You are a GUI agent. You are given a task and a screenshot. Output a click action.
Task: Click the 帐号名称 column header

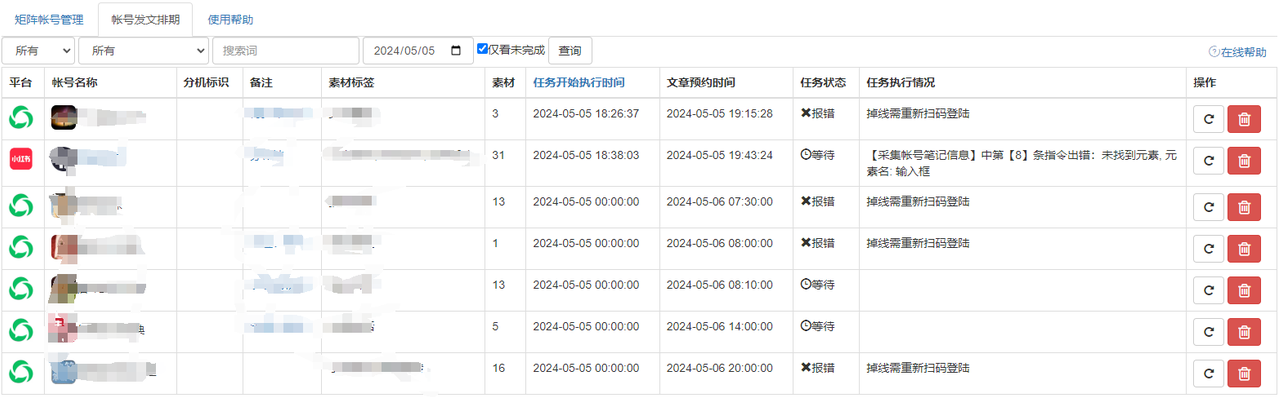pyautogui.click(x=74, y=82)
